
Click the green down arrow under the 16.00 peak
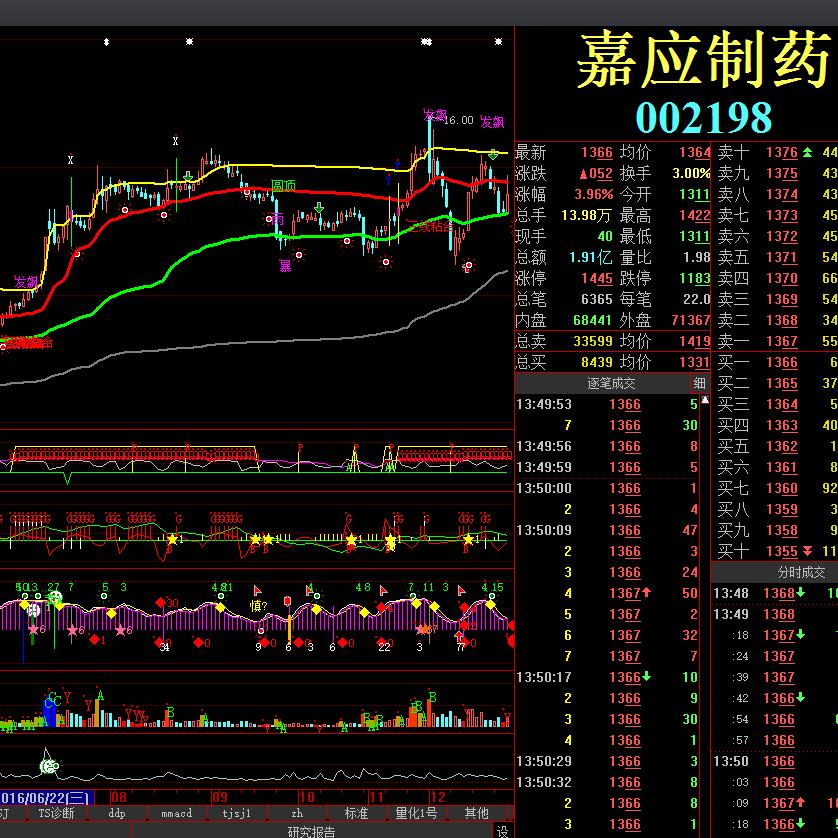coord(493,155)
